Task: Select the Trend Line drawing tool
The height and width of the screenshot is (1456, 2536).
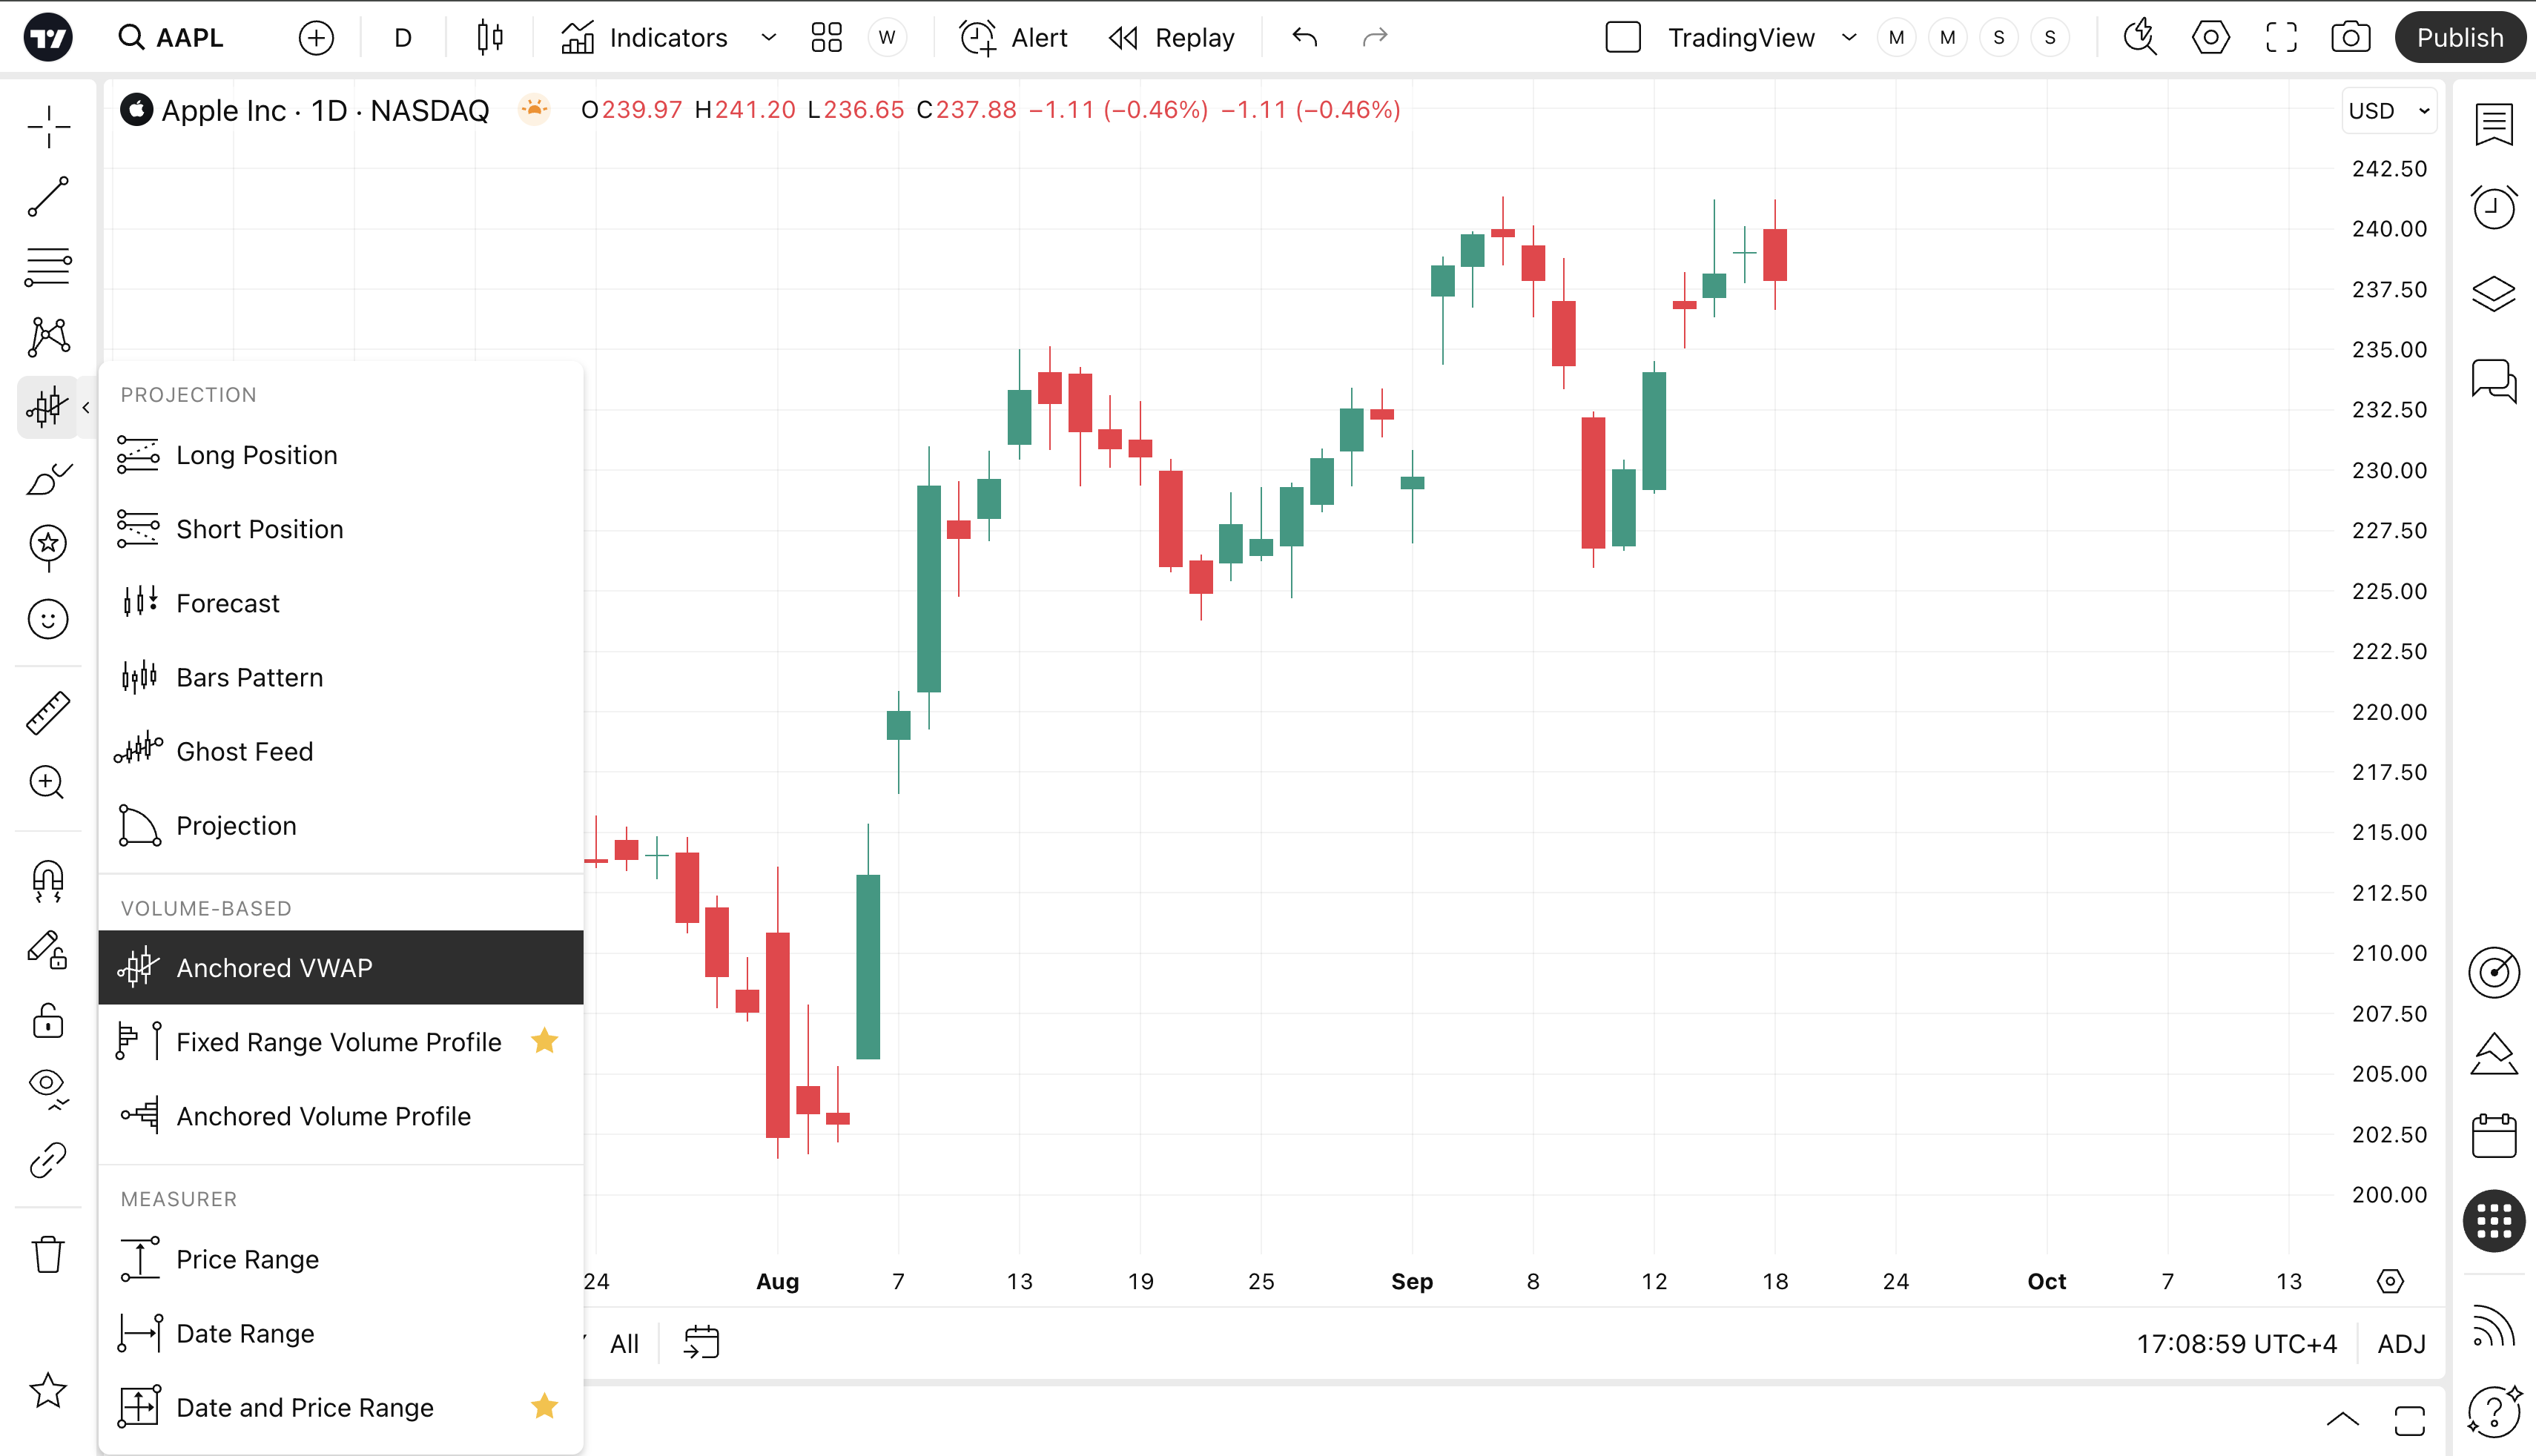Action: tap(48, 197)
